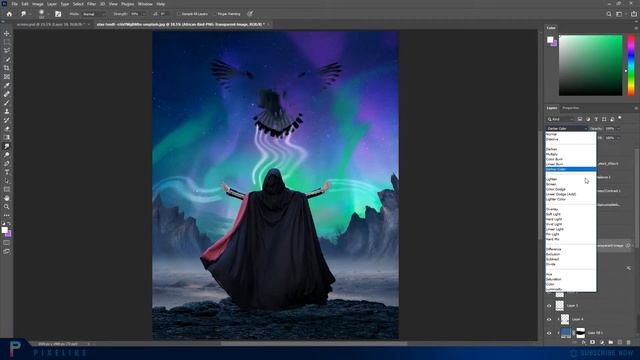Open the Filter menu
640x360 pixels.
[x=91, y=4]
